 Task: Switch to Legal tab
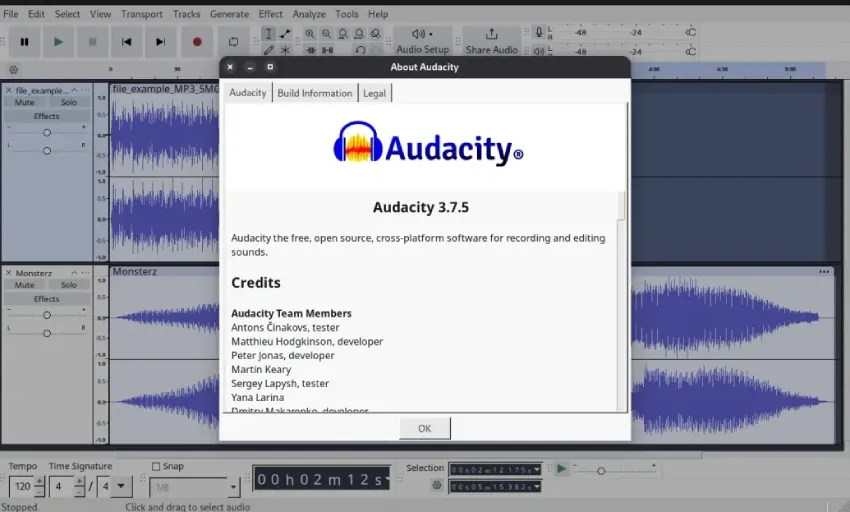[375, 93]
